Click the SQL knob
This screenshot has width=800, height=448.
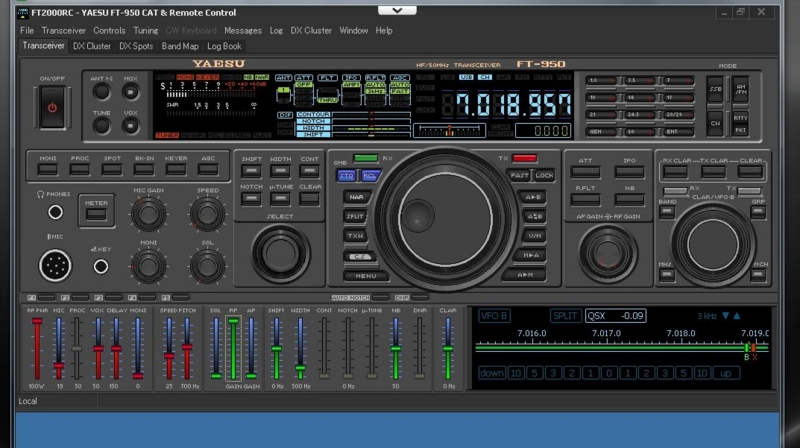click(207, 265)
